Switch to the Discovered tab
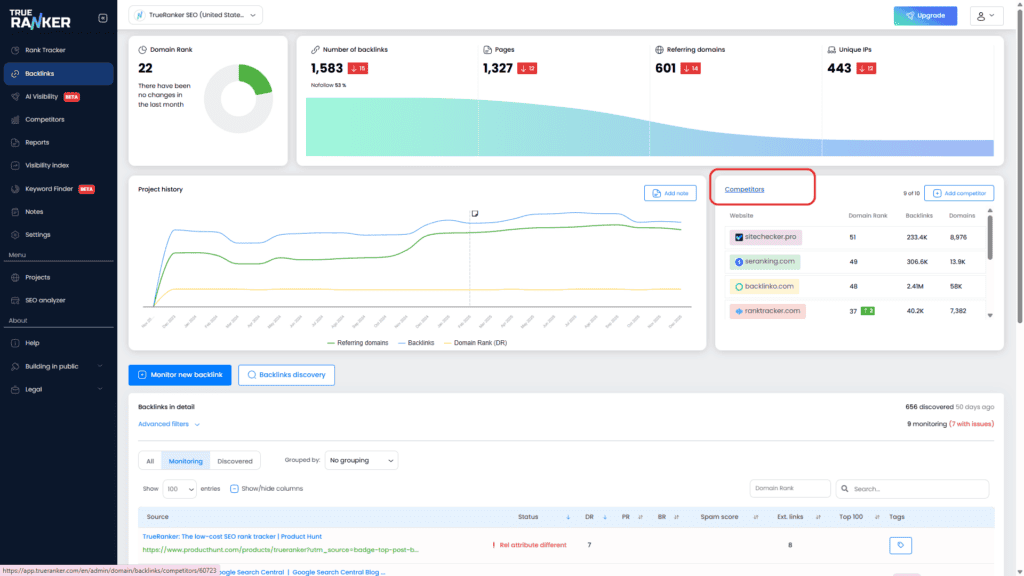Image resolution: width=1024 pixels, height=576 pixels. coord(234,461)
